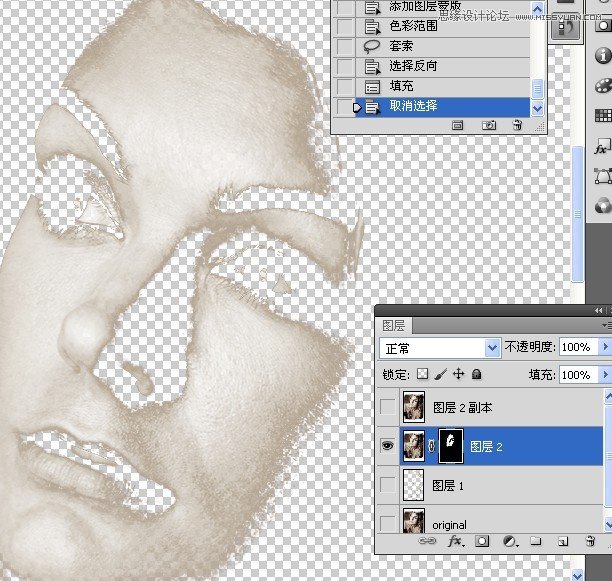This screenshot has height=581, width=612.
Task: Delete layer with Layers panel trash
Action: 590,541
